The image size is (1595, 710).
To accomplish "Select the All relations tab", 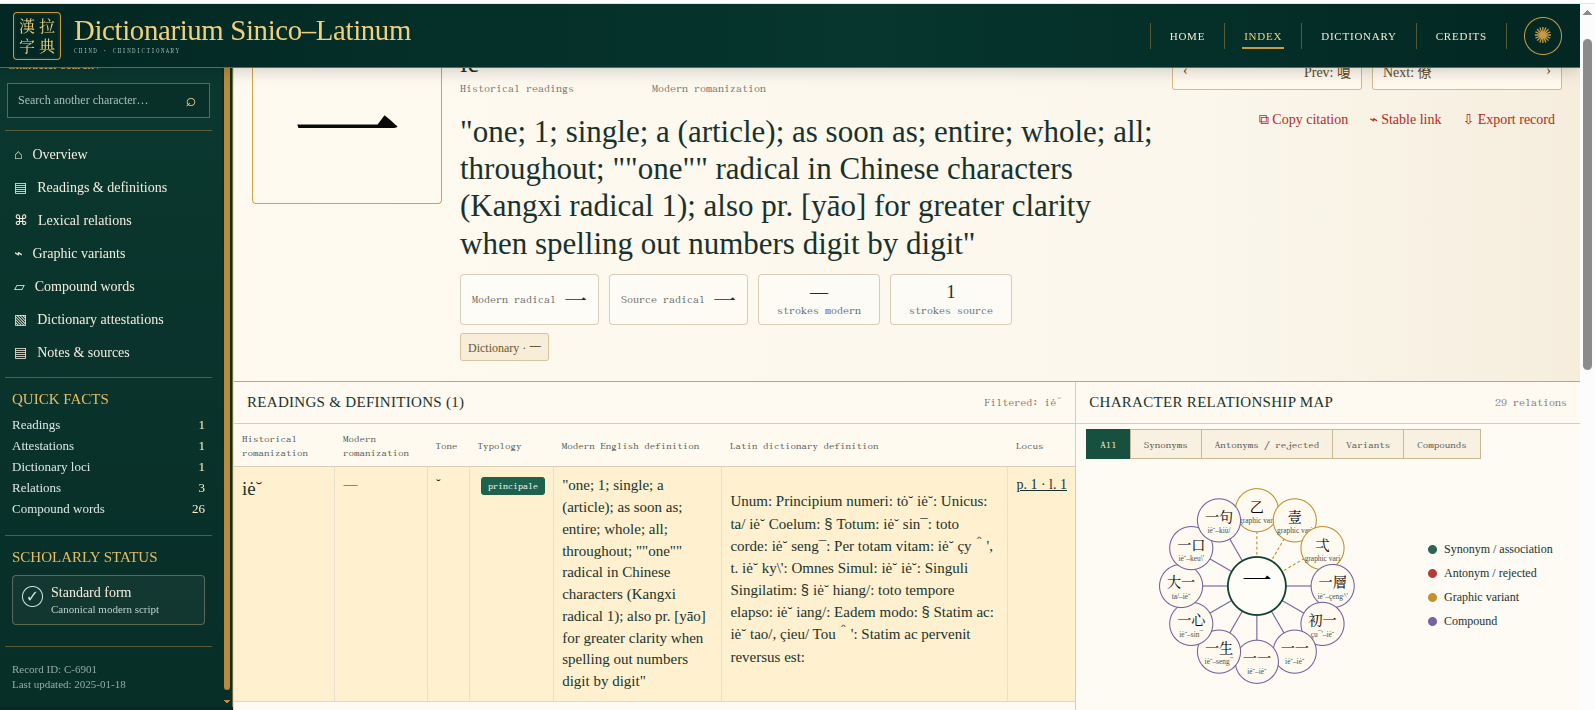I will [x=1108, y=445].
